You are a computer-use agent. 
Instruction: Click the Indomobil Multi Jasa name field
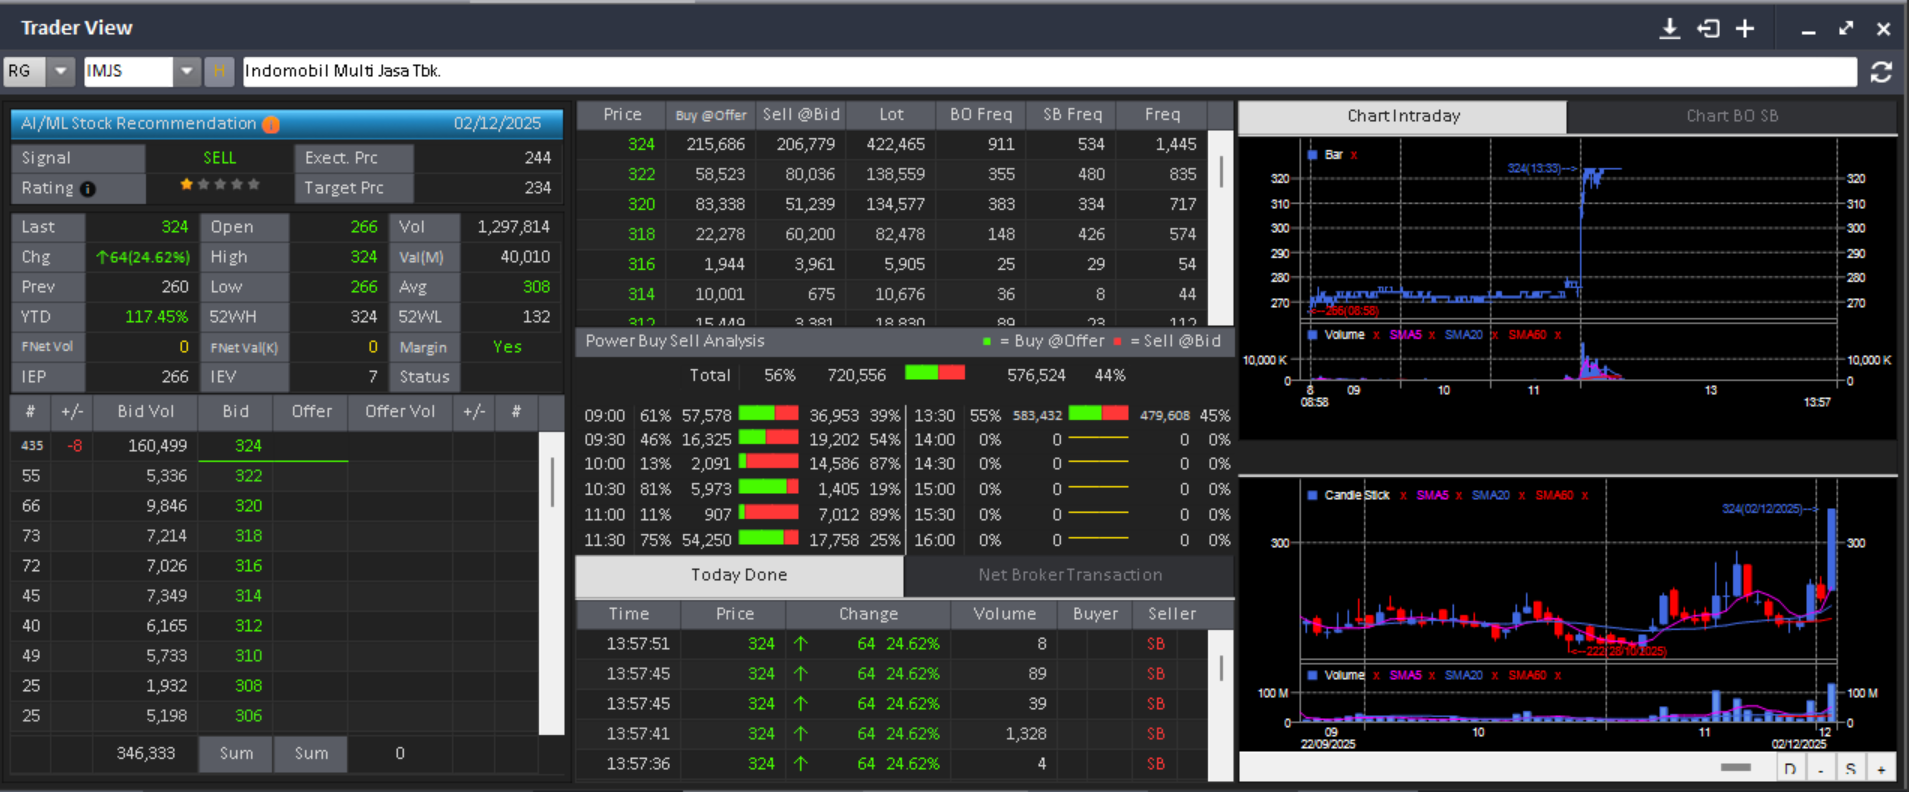(1048, 71)
